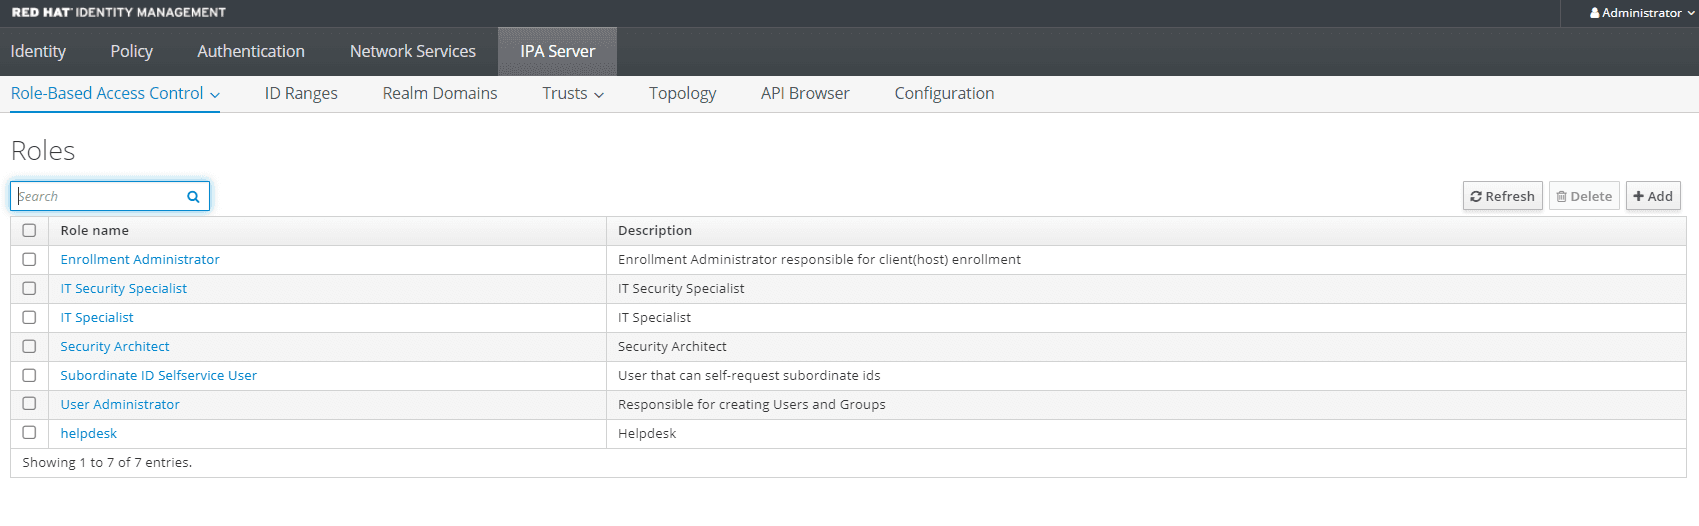The width and height of the screenshot is (1699, 526).
Task: Click the Administrator user icon
Action: point(1595,13)
